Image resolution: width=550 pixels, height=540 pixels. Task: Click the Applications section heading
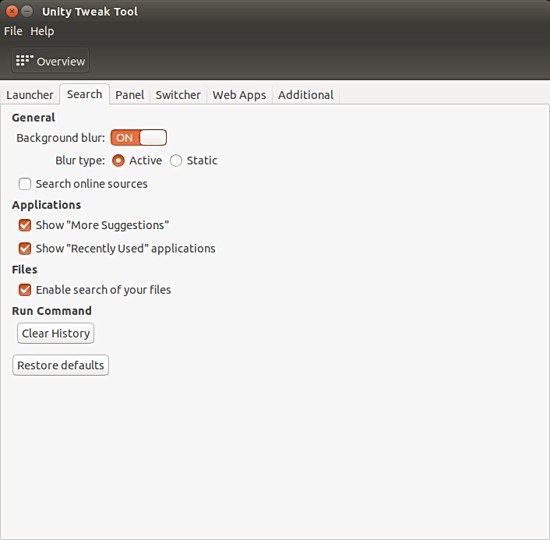click(46, 205)
